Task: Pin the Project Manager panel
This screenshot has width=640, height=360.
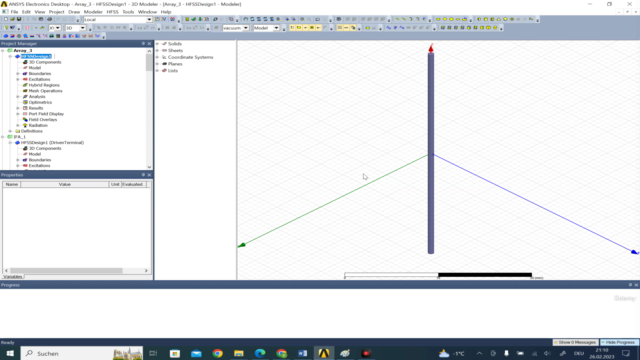Action: click(x=143, y=43)
